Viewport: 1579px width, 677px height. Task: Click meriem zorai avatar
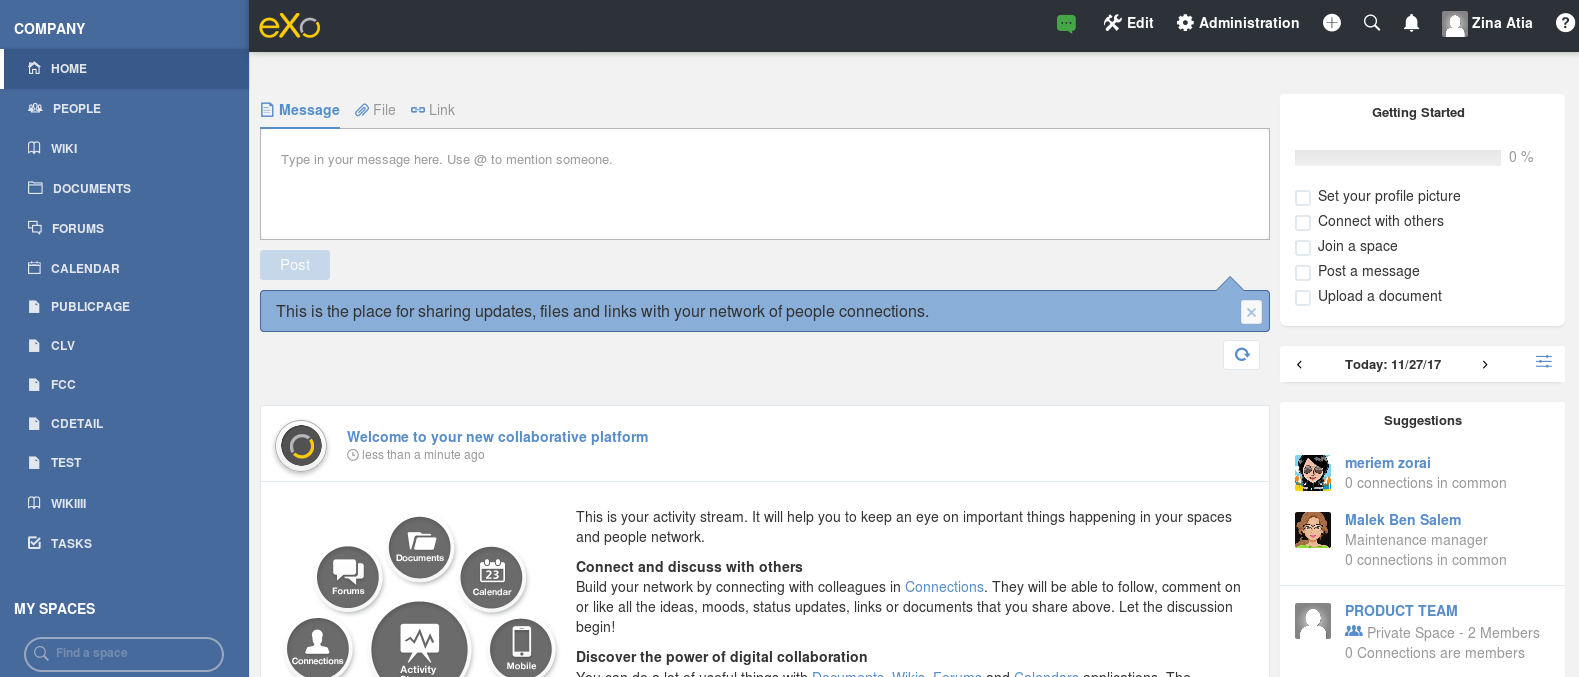(1313, 473)
